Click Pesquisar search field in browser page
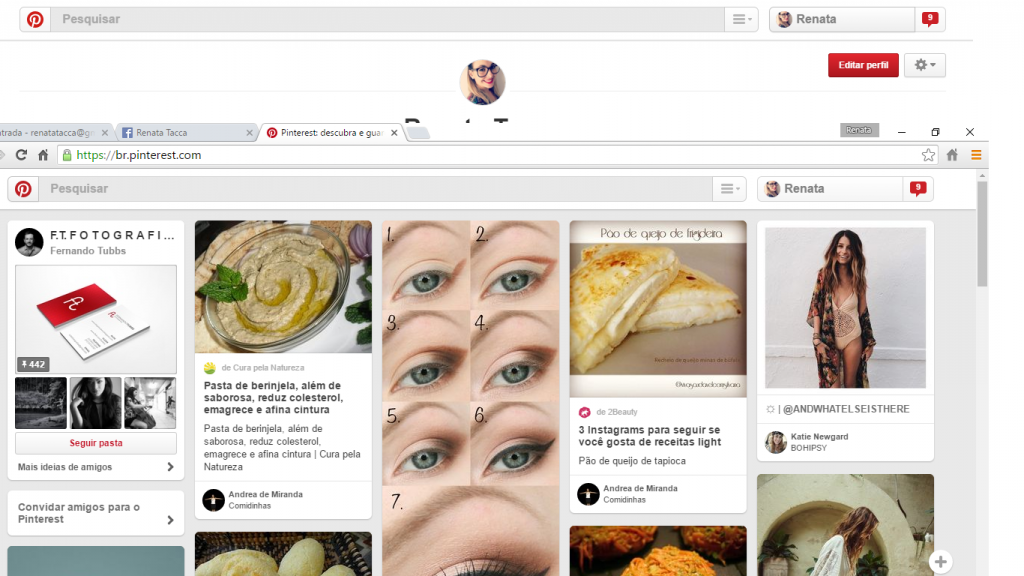 (x=376, y=189)
